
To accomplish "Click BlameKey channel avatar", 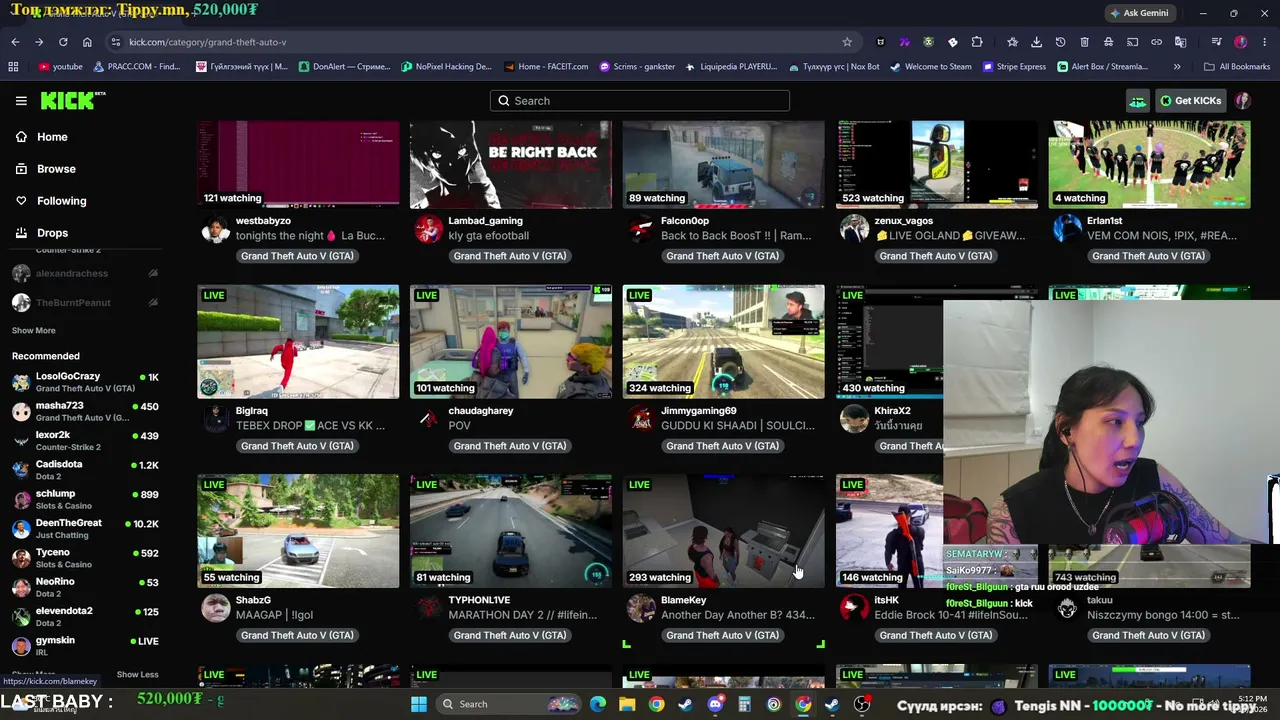I will click(x=641, y=608).
